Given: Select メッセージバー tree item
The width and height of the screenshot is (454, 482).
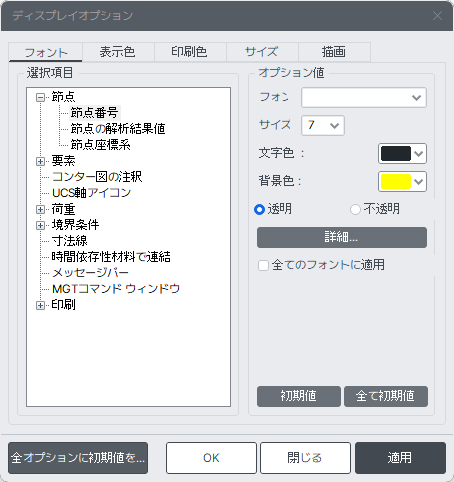Looking at the screenshot, I should point(90,273).
